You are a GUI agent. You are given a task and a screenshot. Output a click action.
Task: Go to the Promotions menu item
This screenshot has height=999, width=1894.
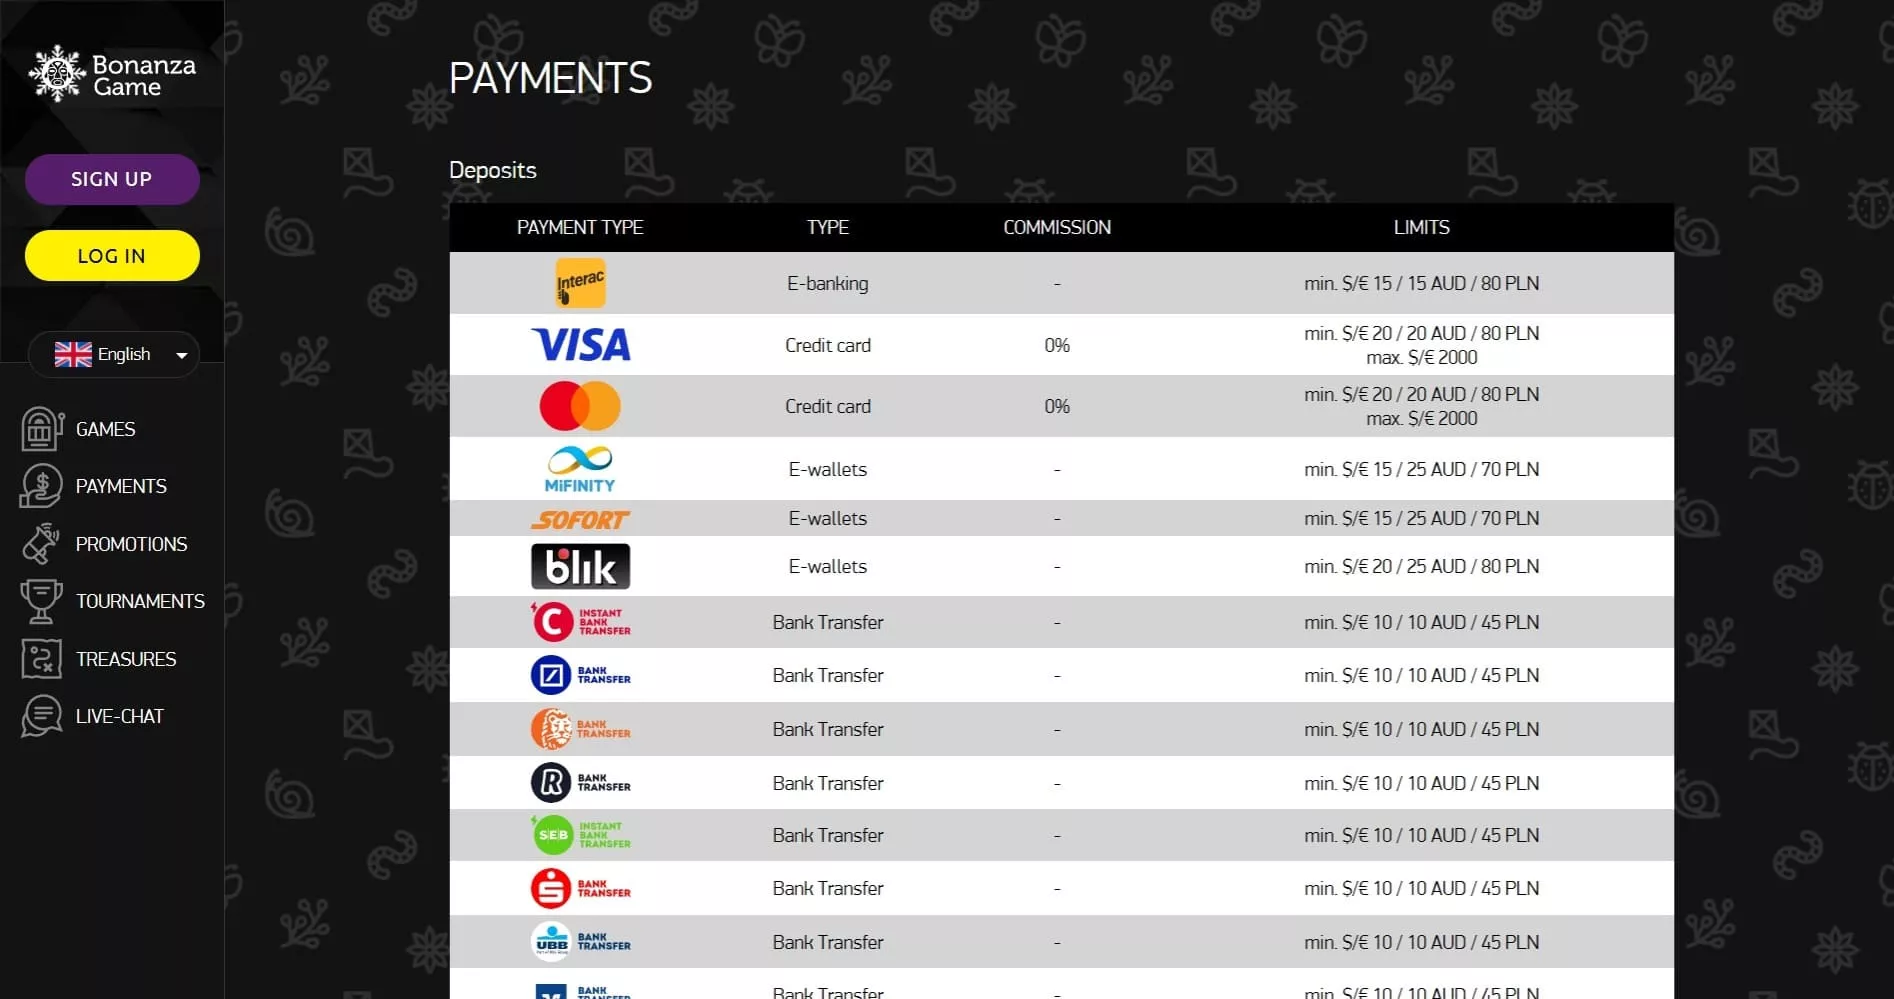coord(131,544)
